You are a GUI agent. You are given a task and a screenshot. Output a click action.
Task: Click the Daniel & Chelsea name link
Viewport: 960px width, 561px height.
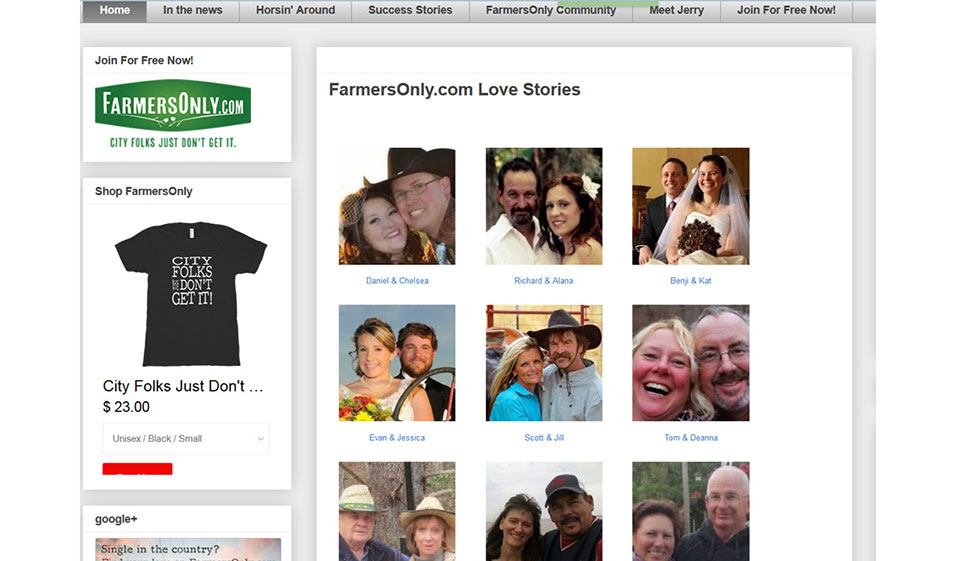(x=397, y=281)
